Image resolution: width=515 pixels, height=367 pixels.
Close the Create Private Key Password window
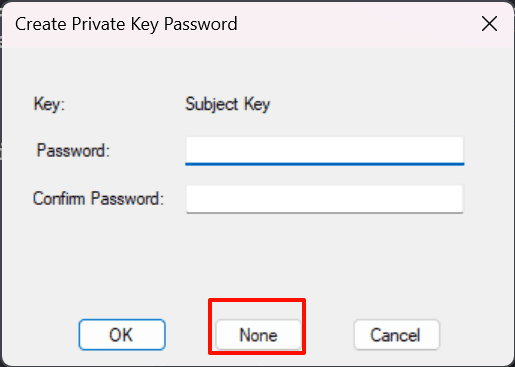coord(489,24)
